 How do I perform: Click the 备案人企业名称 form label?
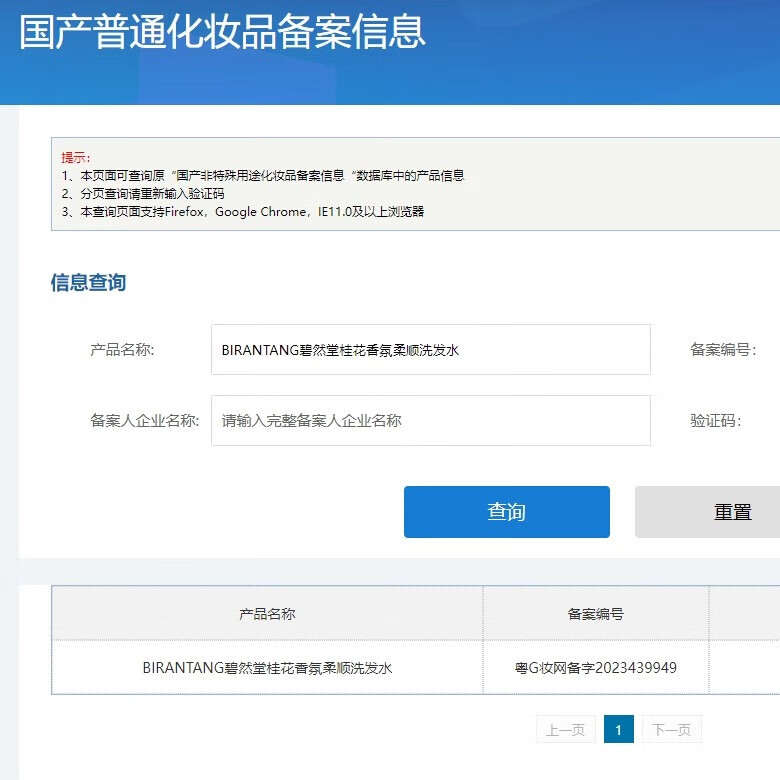[145, 421]
